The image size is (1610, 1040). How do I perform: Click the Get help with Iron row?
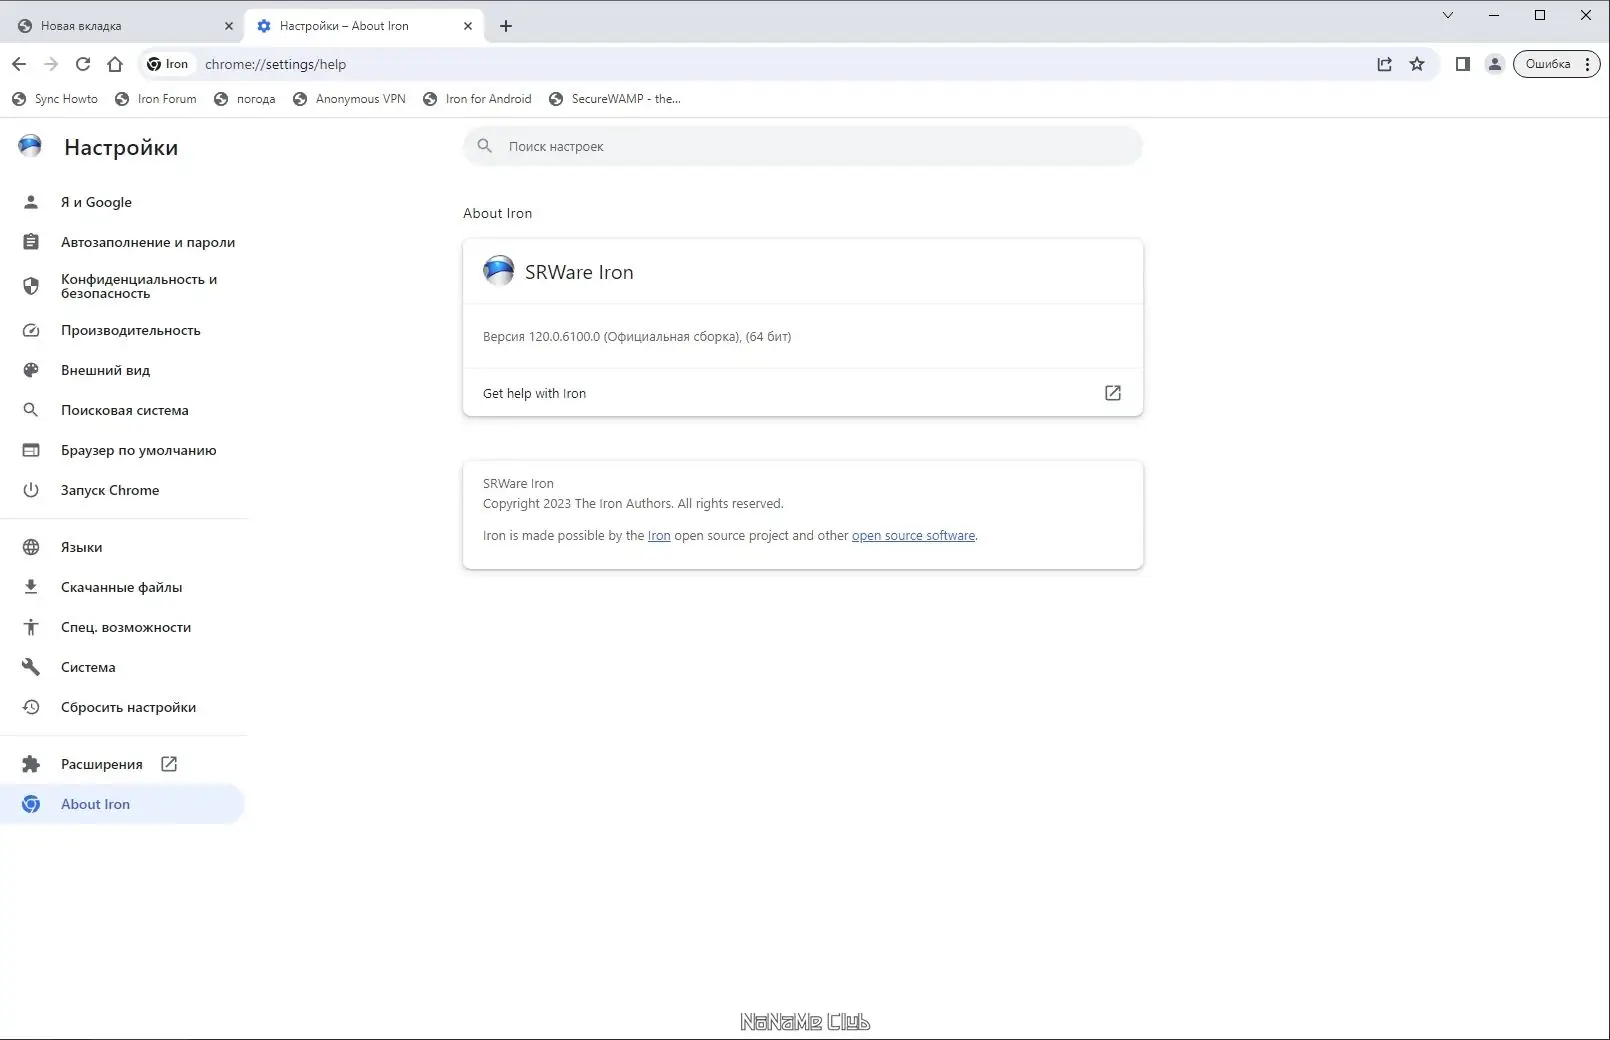[x=803, y=393]
